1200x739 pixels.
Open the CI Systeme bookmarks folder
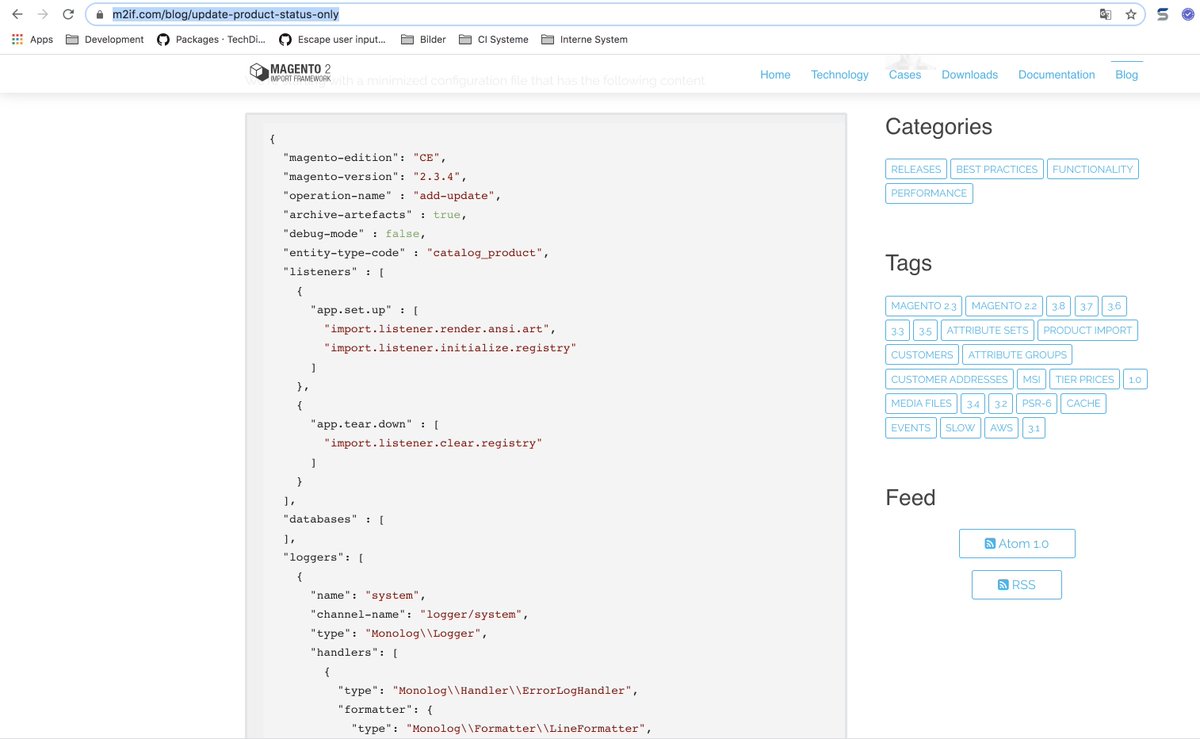494,40
